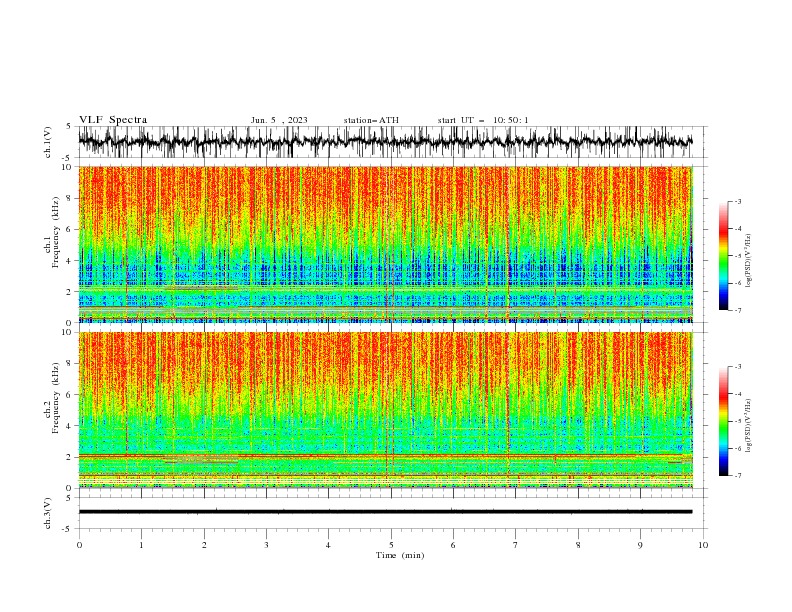The height and width of the screenshot is (612, 792).
Task: Click the "-3" tick on ch.1 colorbar
Action: click(x=737, y=201)
